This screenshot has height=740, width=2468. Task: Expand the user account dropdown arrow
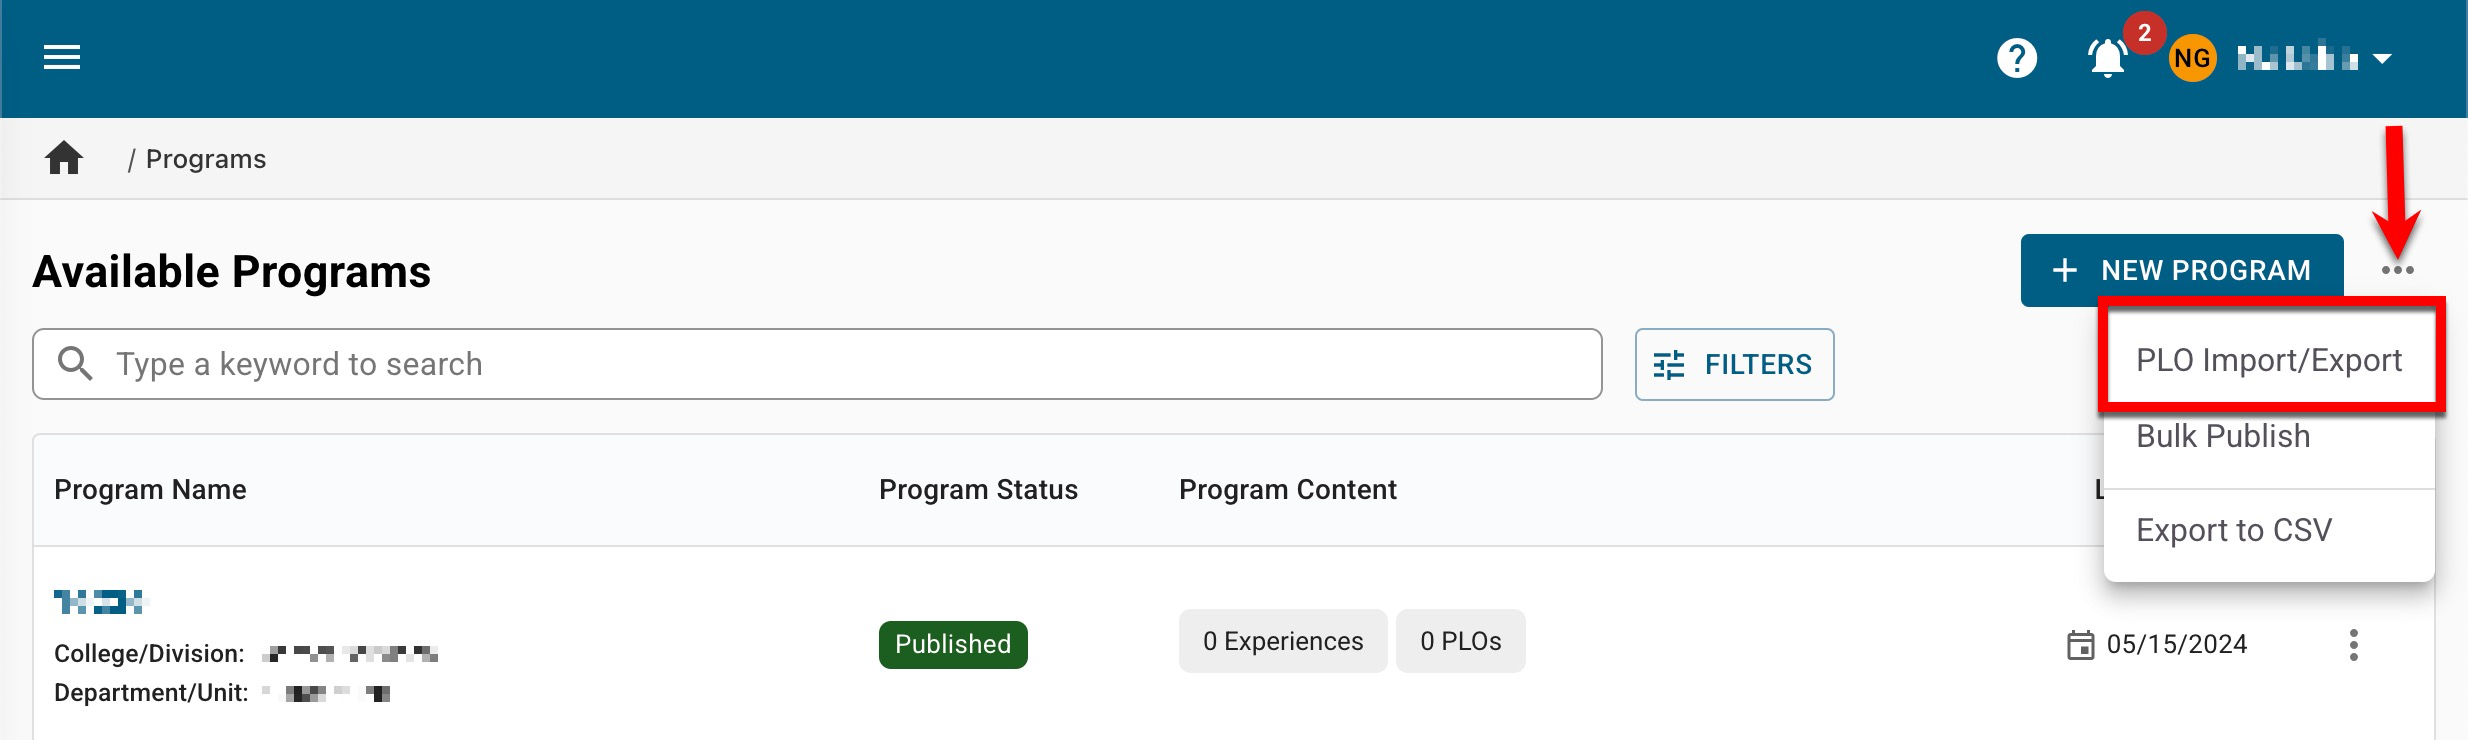(x=2383, y=59)
